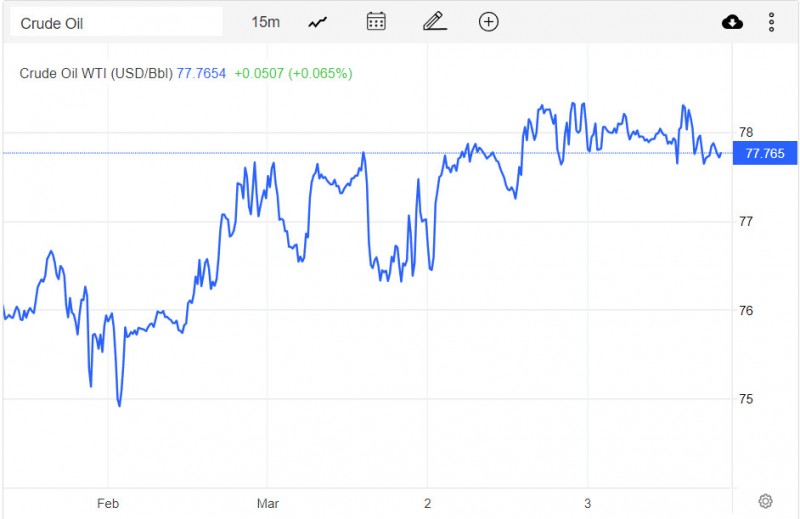Select the pencil drawing tool
The width and height of the screenshot is (800, 519).
[432, 22]
